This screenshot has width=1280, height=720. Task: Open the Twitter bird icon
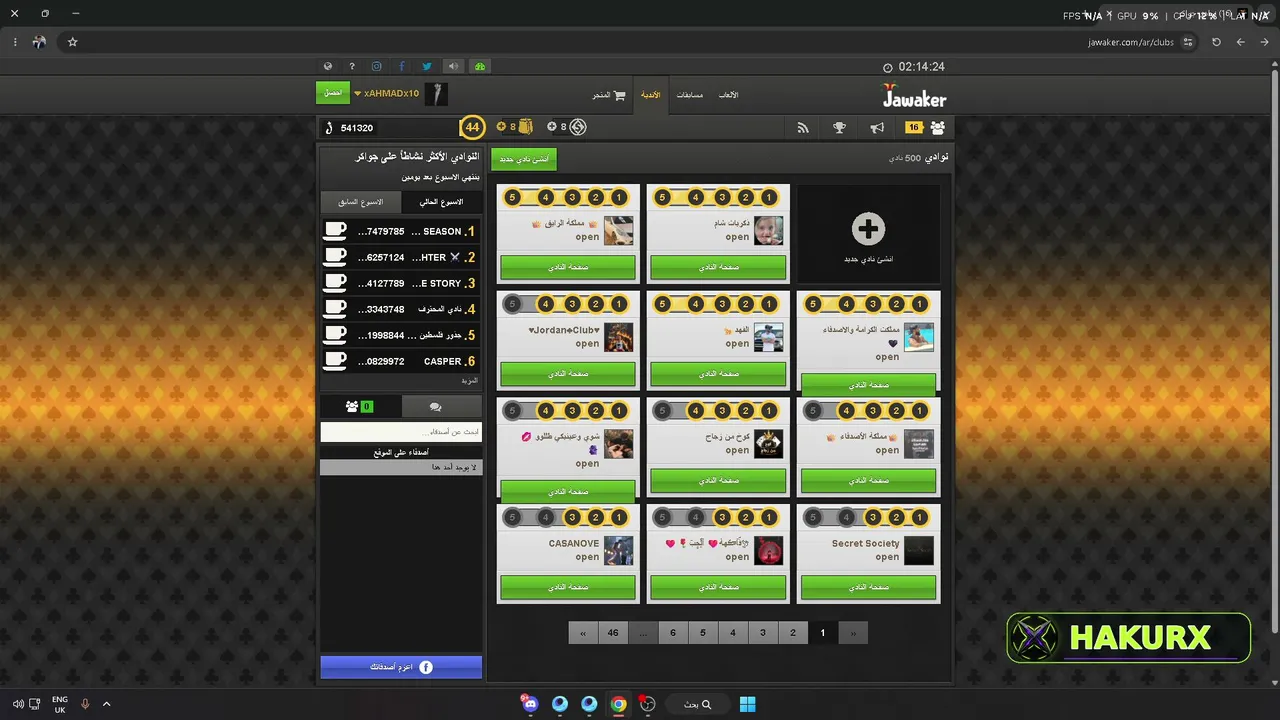tap(427, 67)
